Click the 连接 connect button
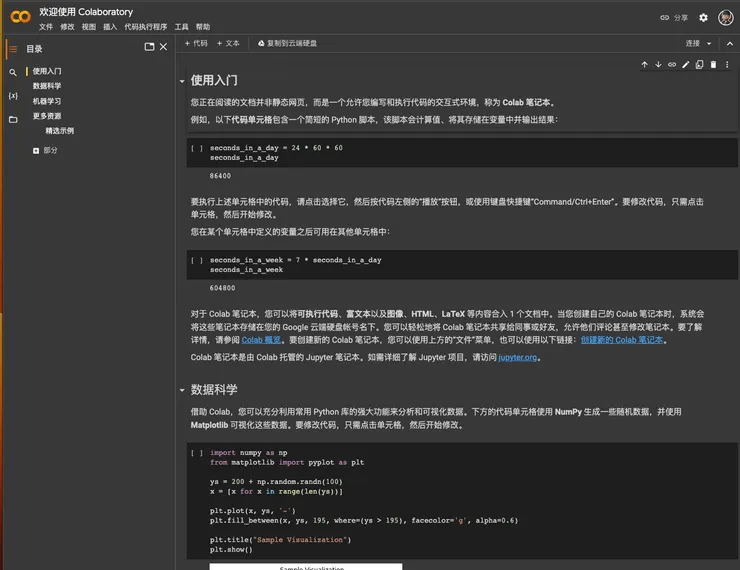 (692, 43)
